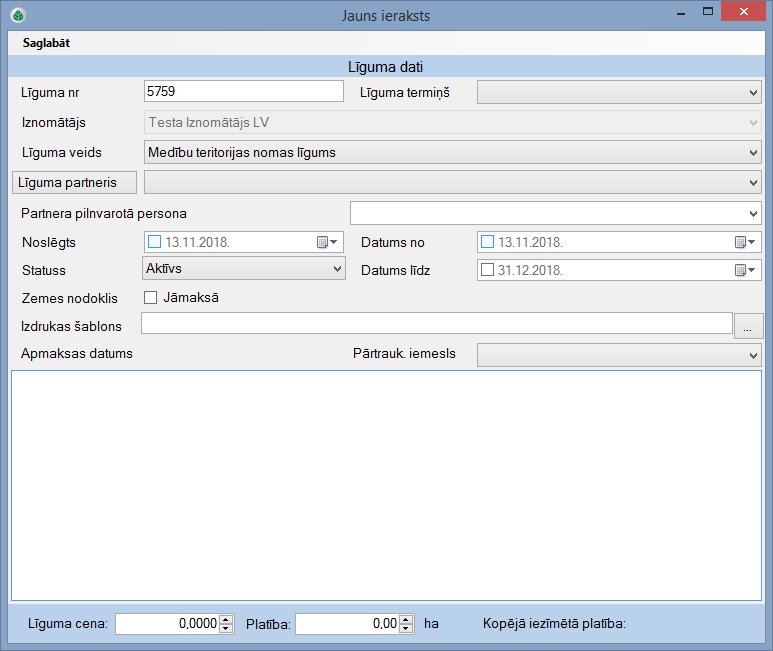Expand the Statuss dropdown showing Aktīvs

(244, 269)
